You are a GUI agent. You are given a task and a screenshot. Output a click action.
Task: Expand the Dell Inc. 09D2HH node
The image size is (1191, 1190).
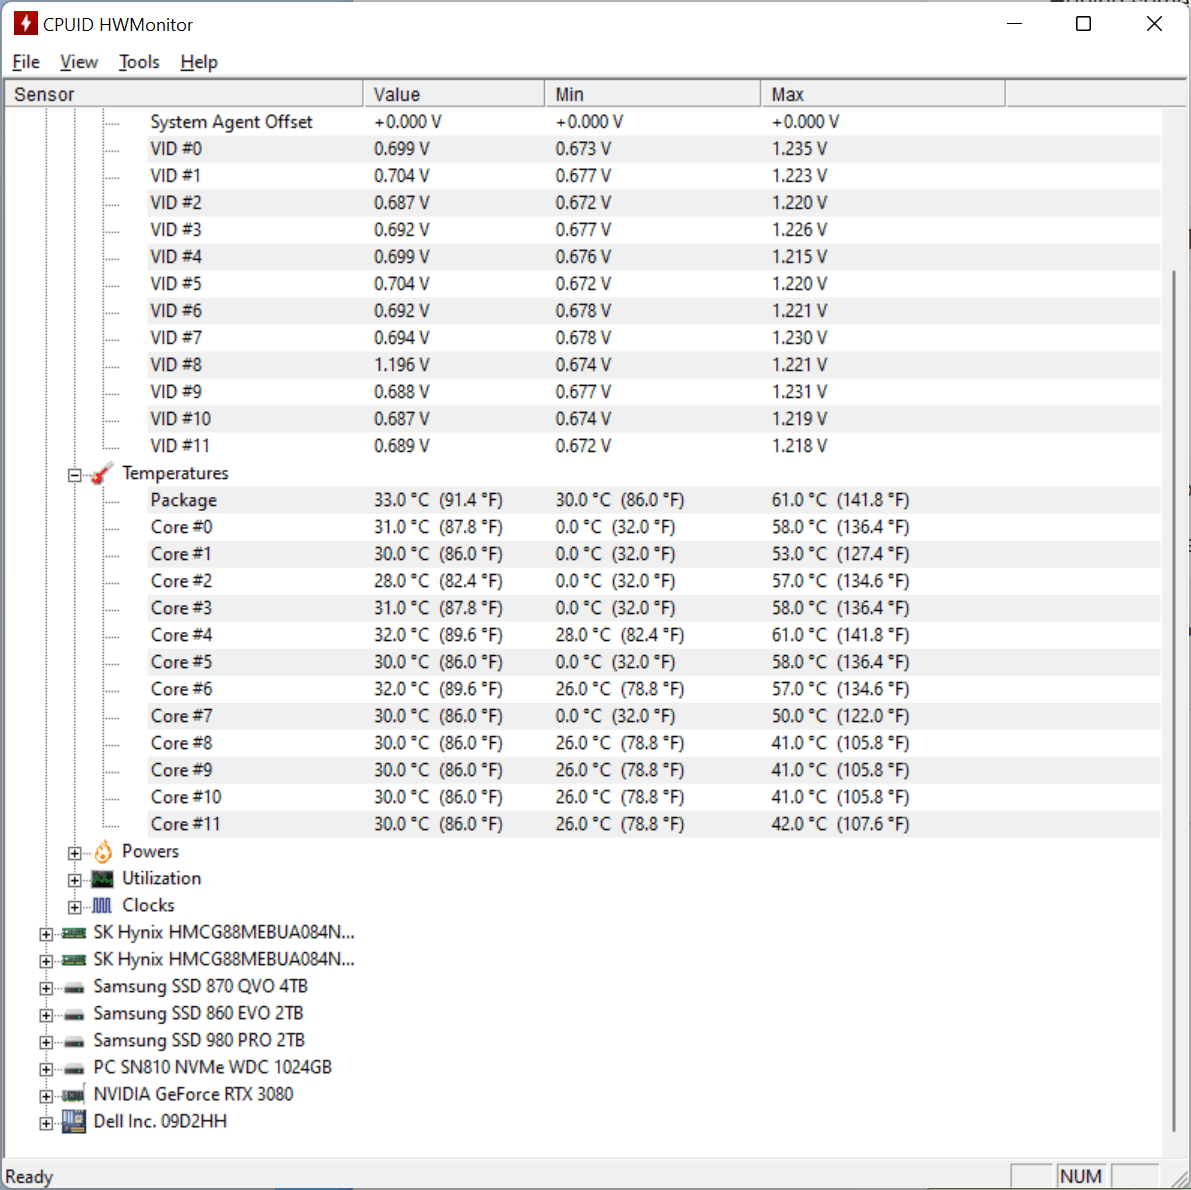coord(46,1123)
